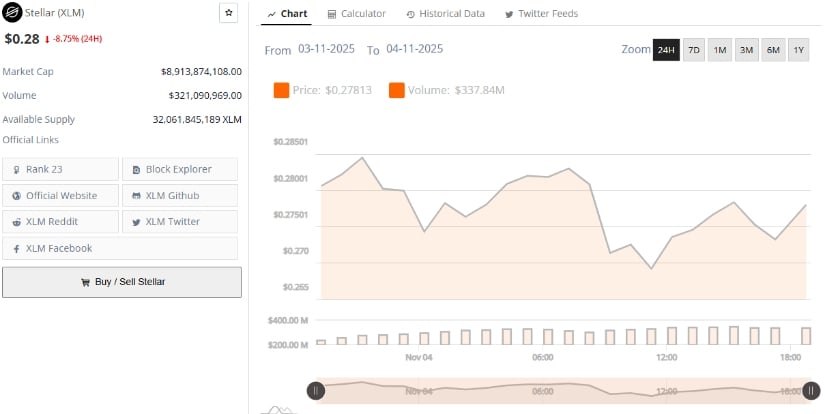Open the Block Explorer link
This screenshot has width=825, height=414.
pyautogui.click(x=180, y=169)
